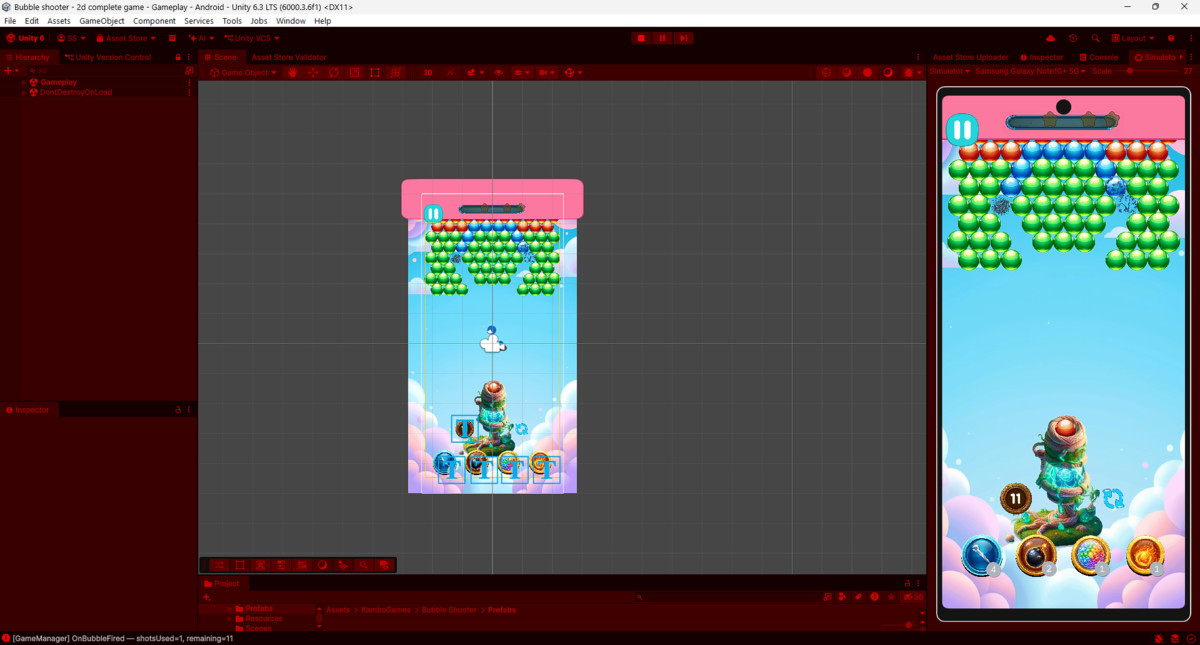
Task: Expand the Prefabs folder in Project
Action: tap(229, 609)
